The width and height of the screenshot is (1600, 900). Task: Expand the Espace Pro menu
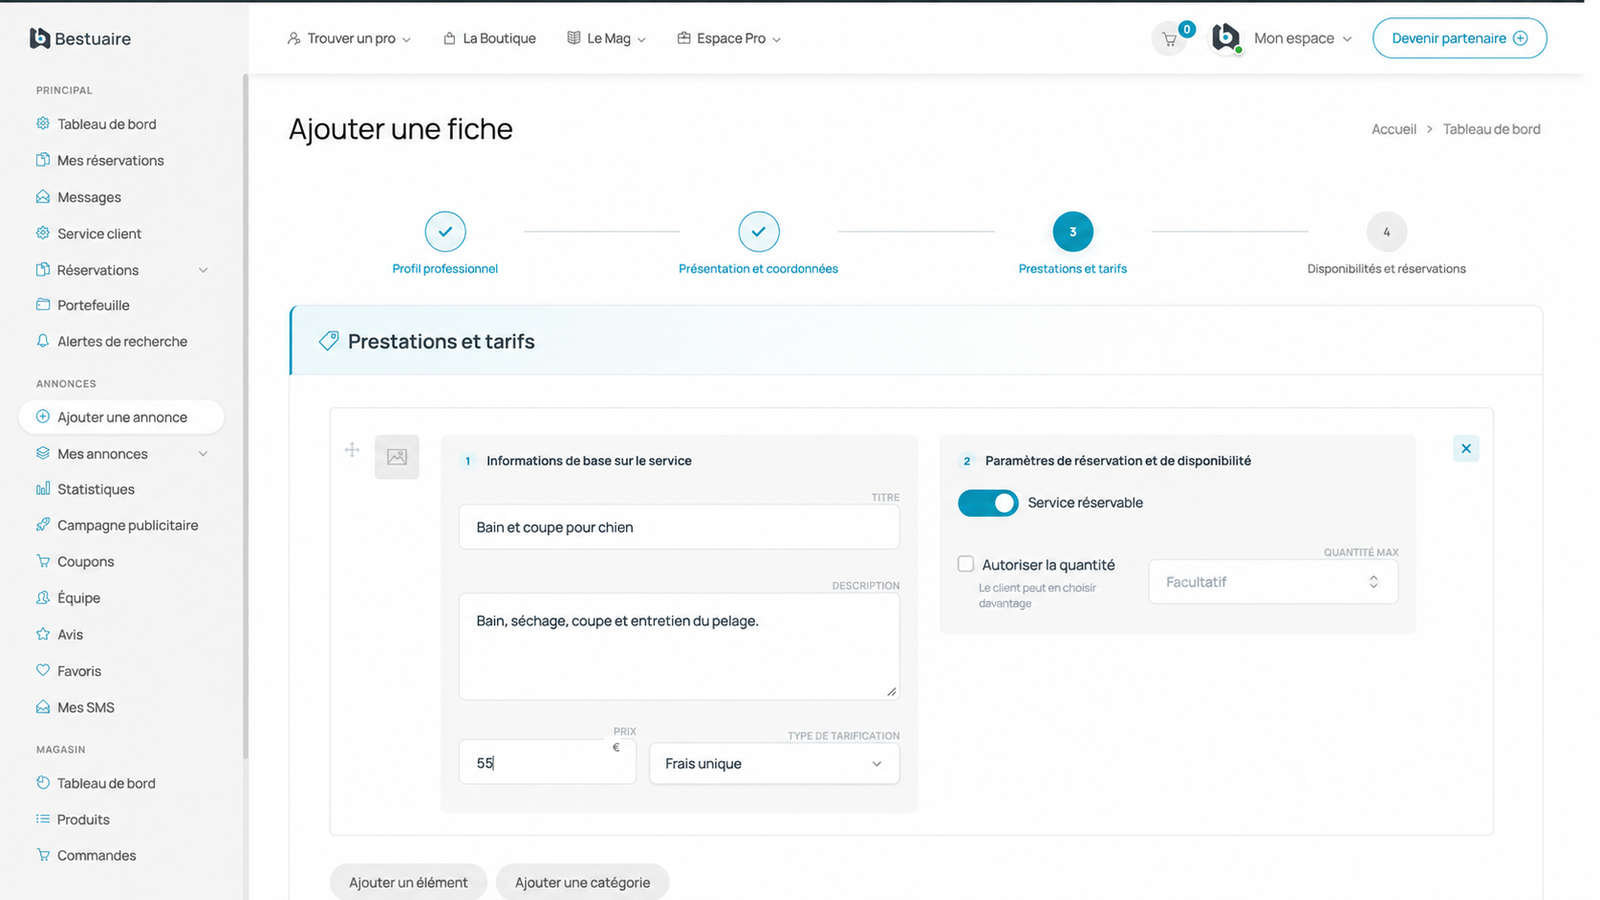pyautogui.click(x=729, y=39)
